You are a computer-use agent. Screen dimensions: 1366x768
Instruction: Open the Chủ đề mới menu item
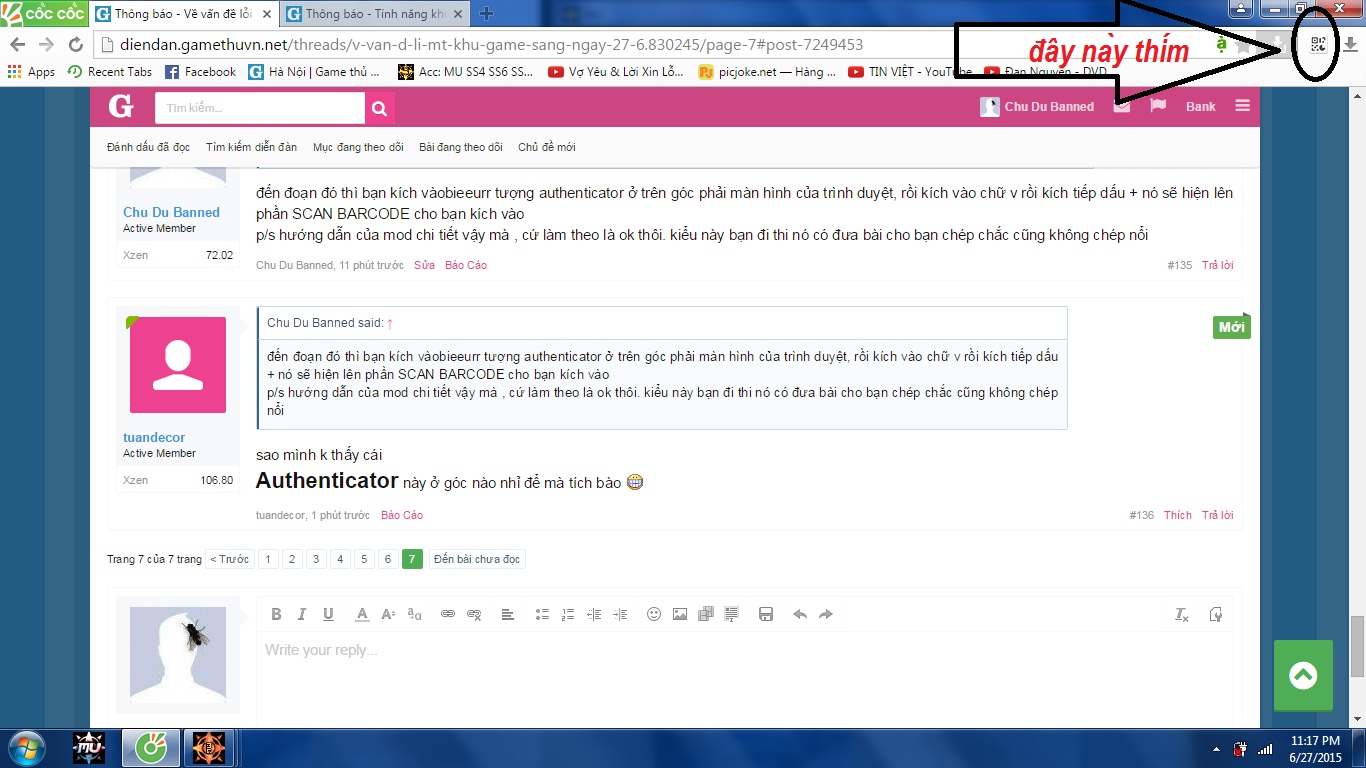[x=546, y=147]
